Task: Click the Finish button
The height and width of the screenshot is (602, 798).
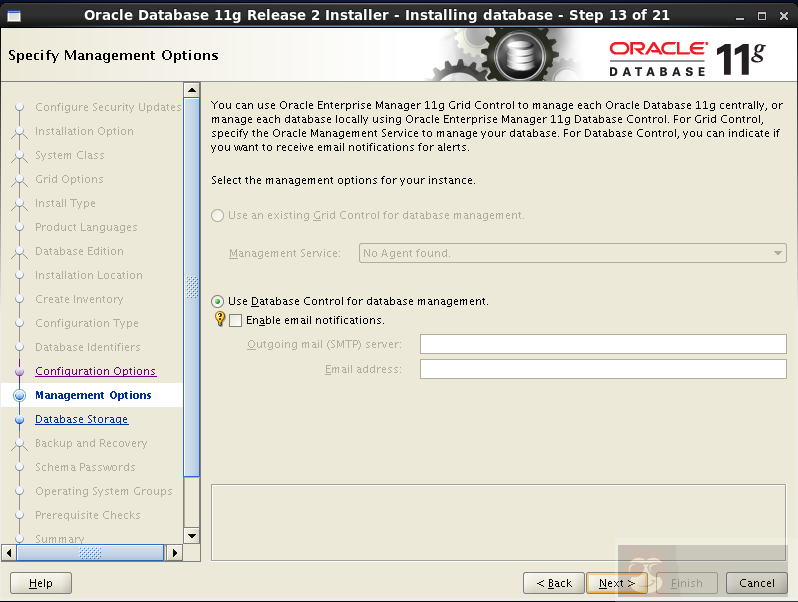Action: (687, 583)
